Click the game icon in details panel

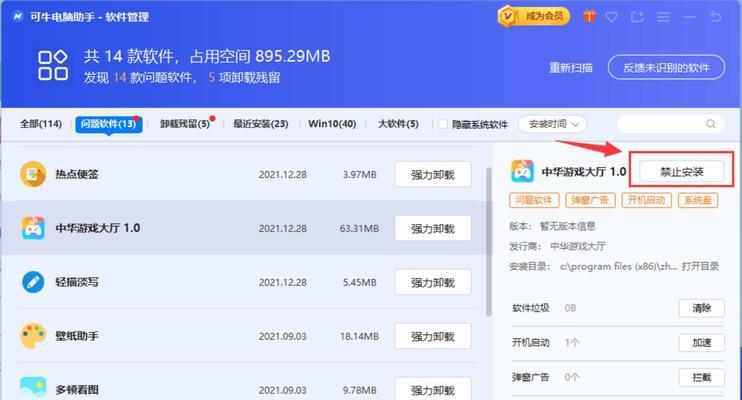click(x=522, y=171)
